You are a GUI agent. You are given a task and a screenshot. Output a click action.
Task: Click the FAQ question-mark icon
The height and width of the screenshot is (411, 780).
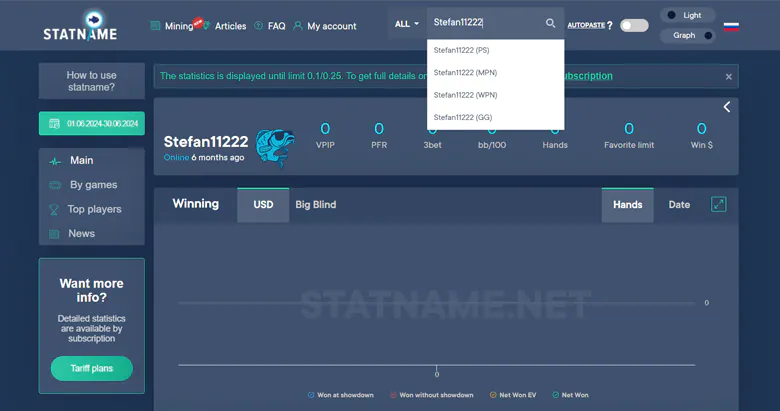coord(258,25)
